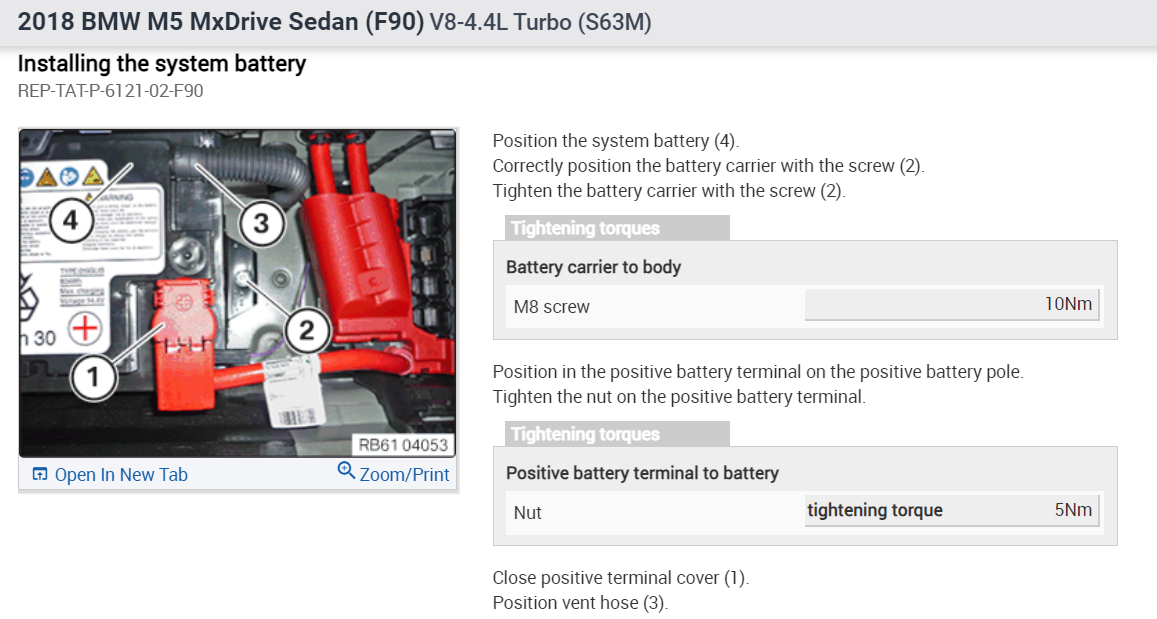Screen dimensions: 1157x619
Task: Click the Open In New Tab icon
Action: point(40,474)
